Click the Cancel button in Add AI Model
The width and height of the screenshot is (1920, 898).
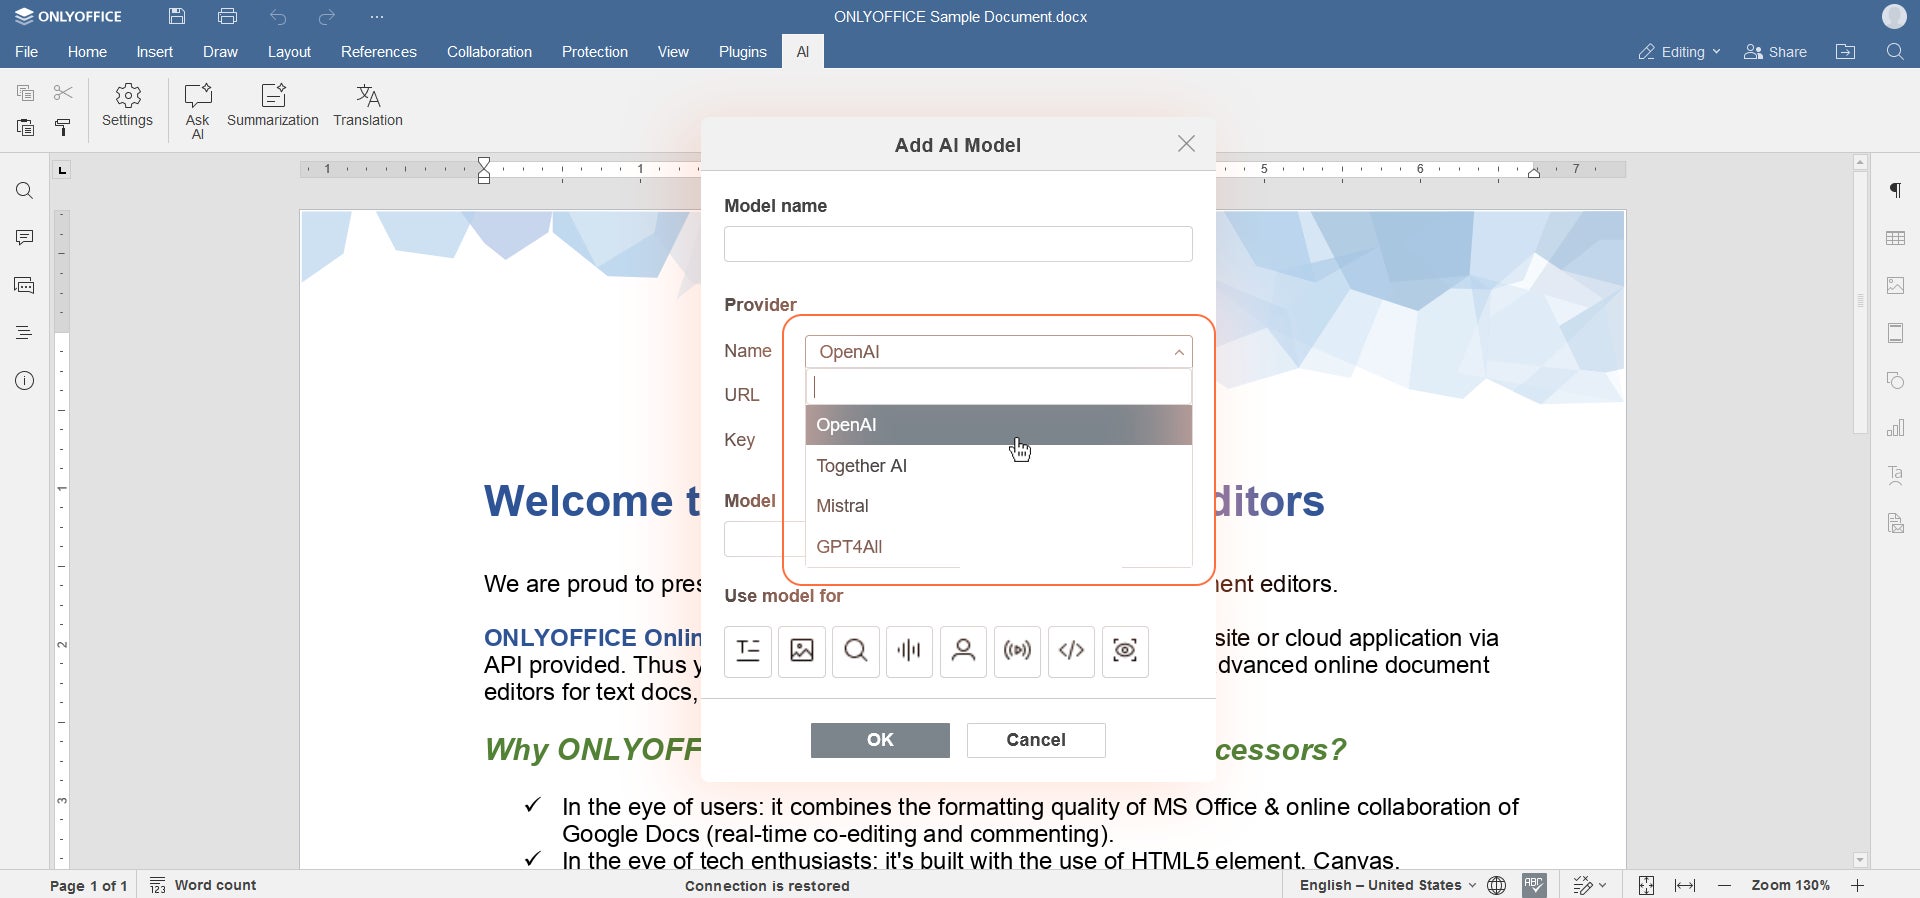pos(1036,740)
